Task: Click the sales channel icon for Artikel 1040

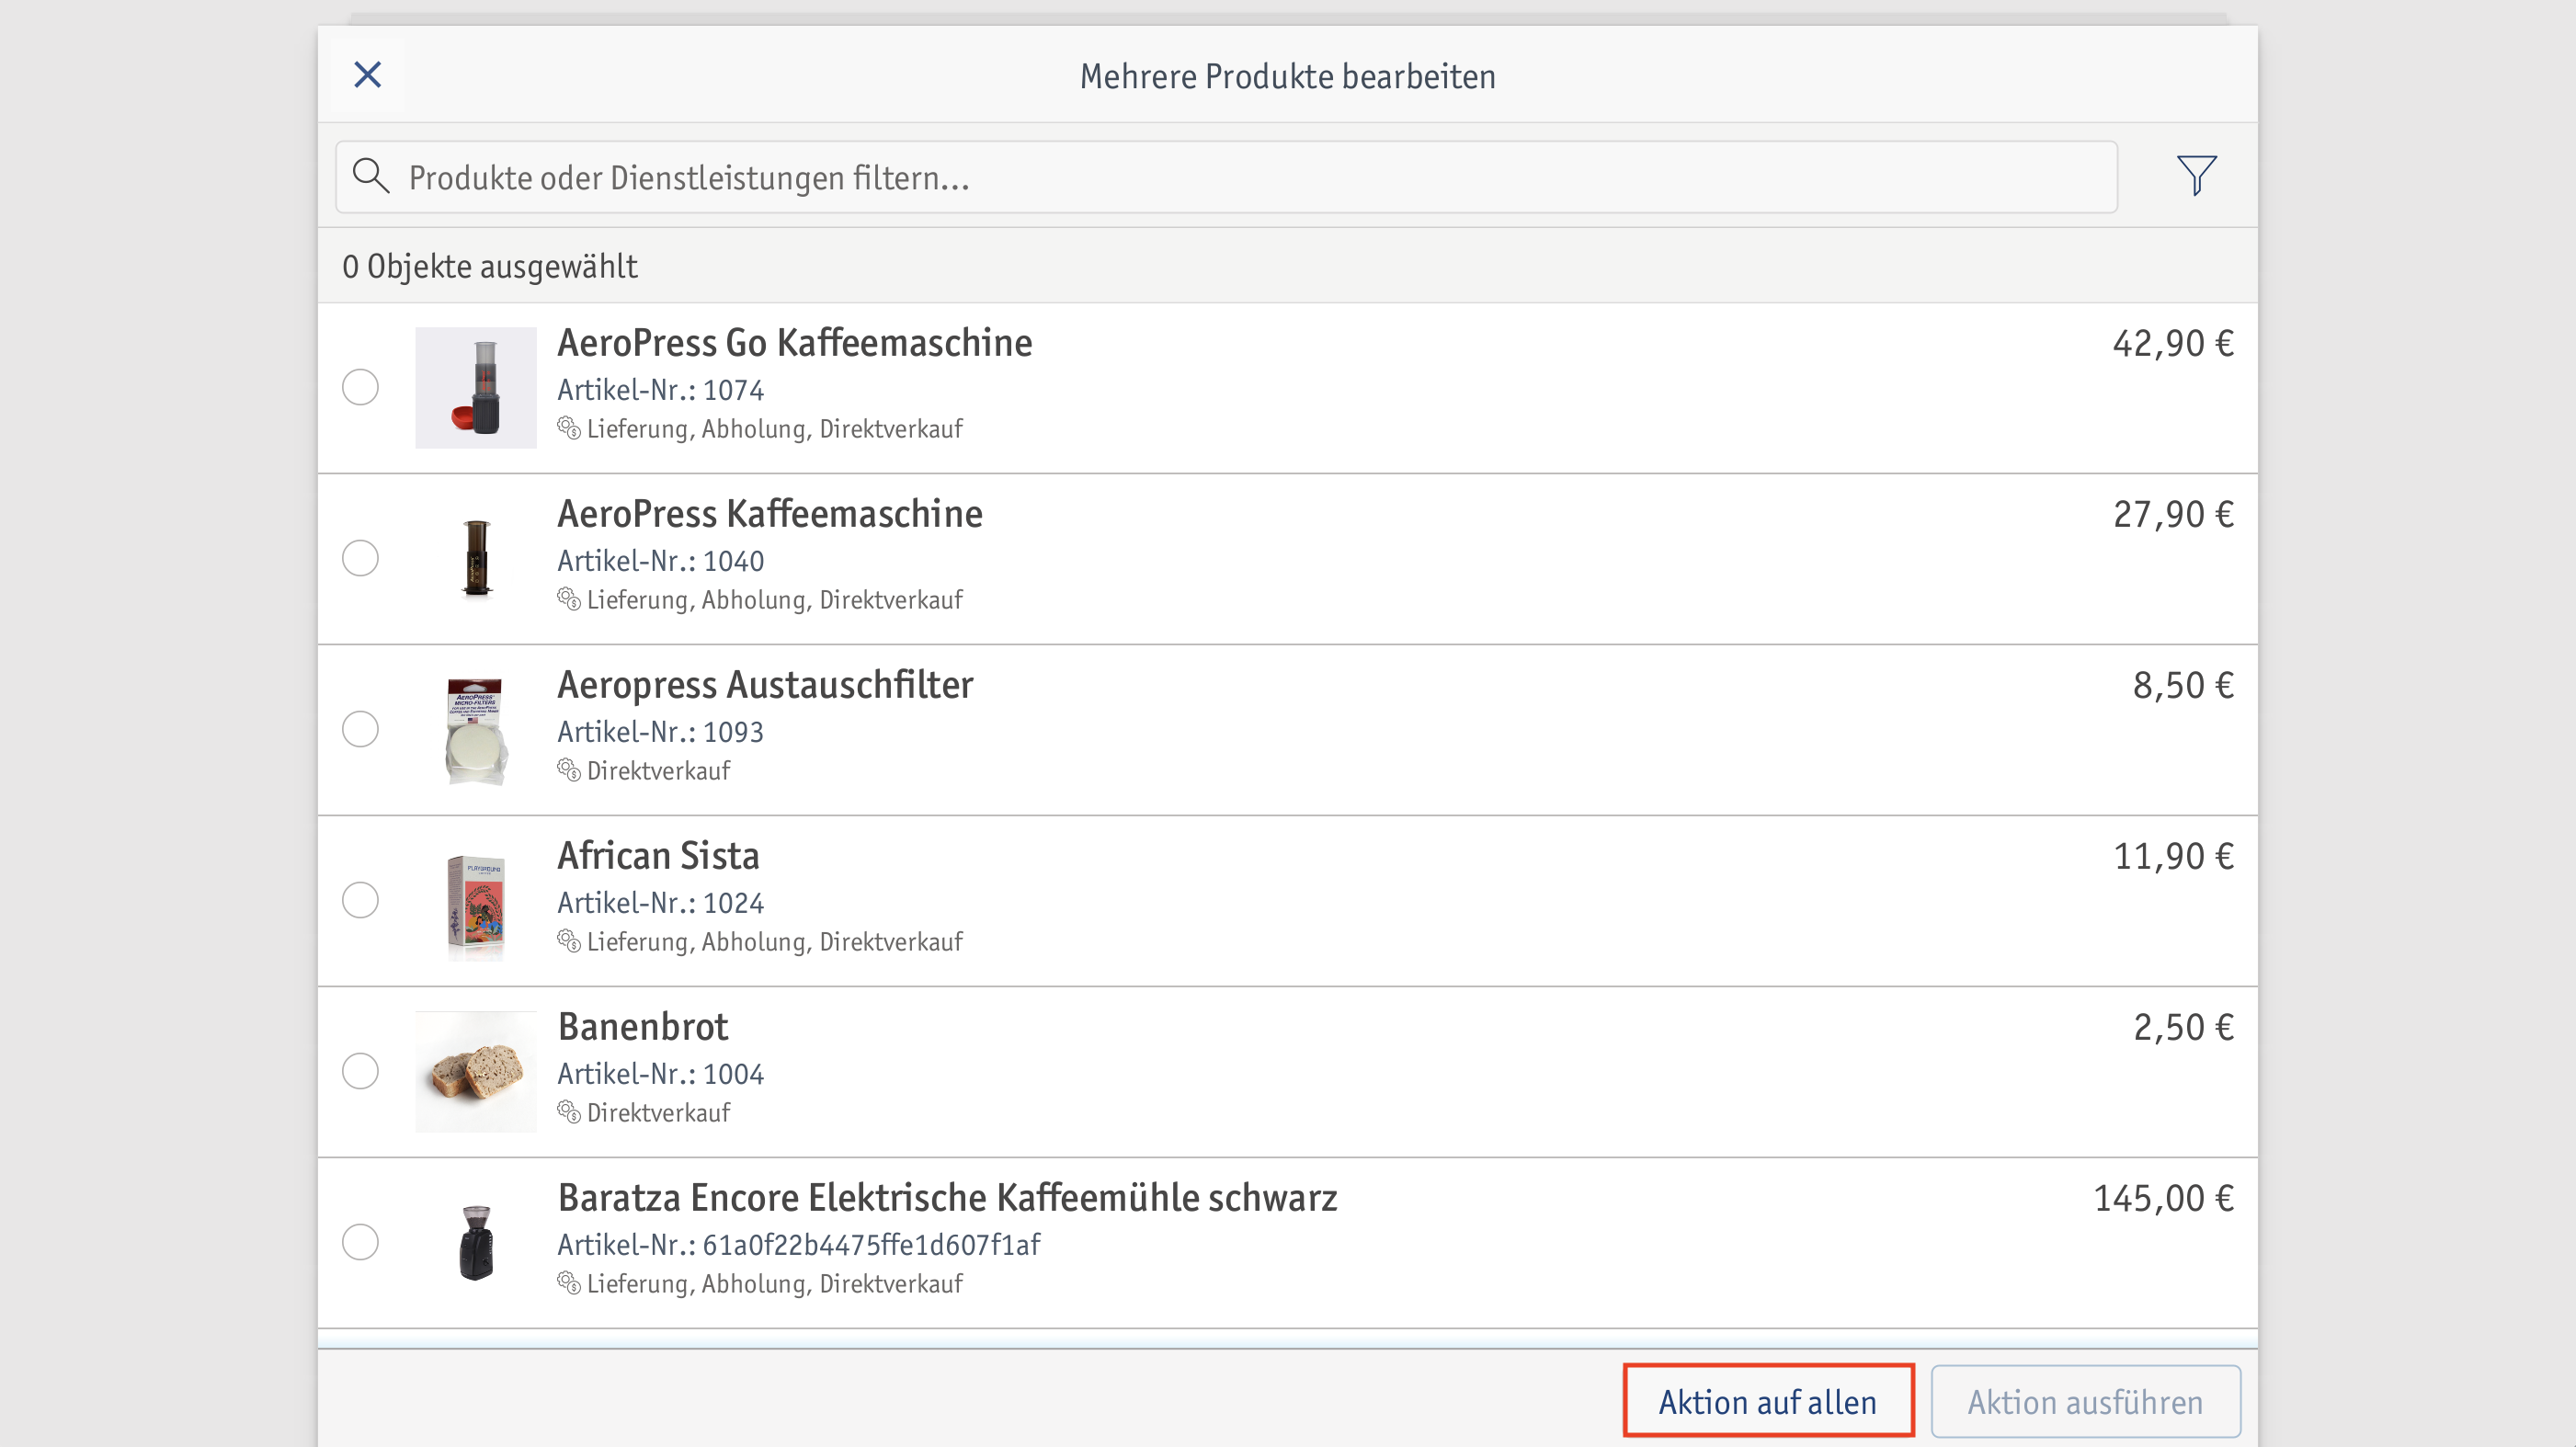Action: (x=569, y=599)
